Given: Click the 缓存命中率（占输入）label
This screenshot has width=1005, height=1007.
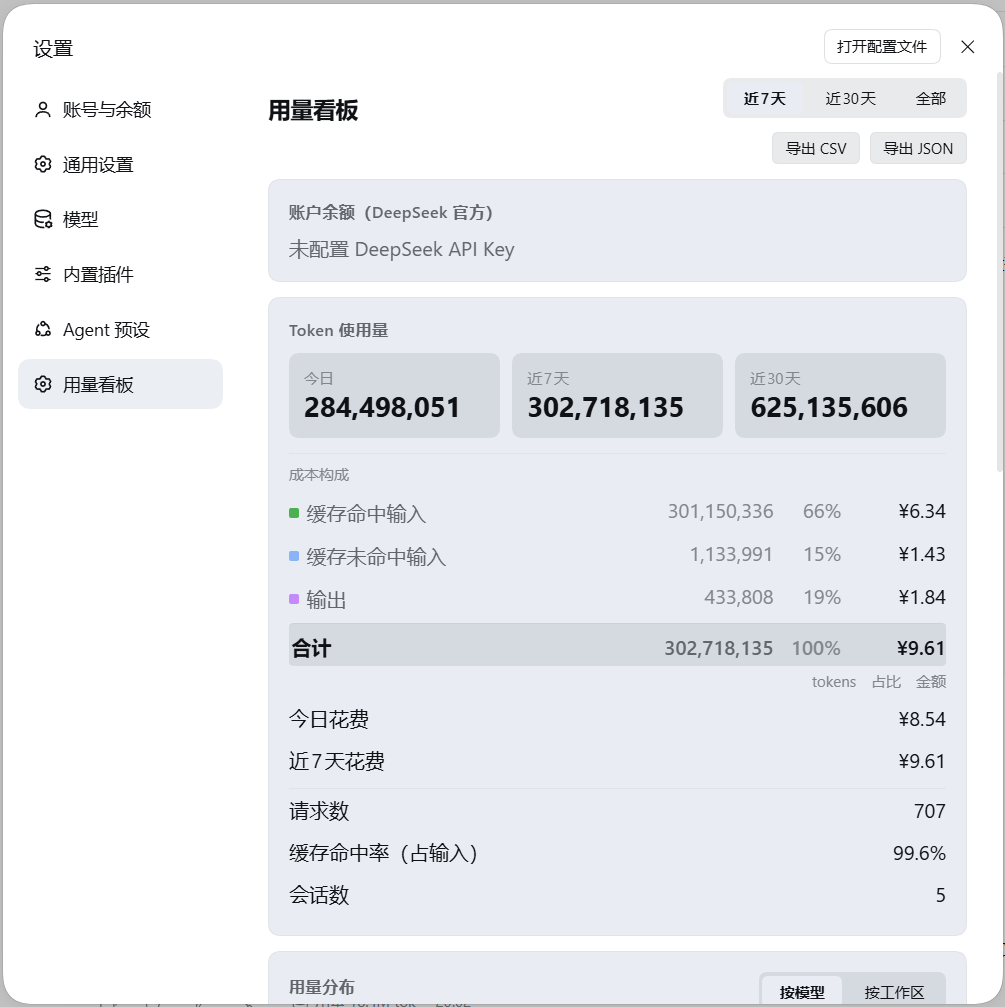Looking at the screenshot, I should pyautogui.click(x=383, y=854).
